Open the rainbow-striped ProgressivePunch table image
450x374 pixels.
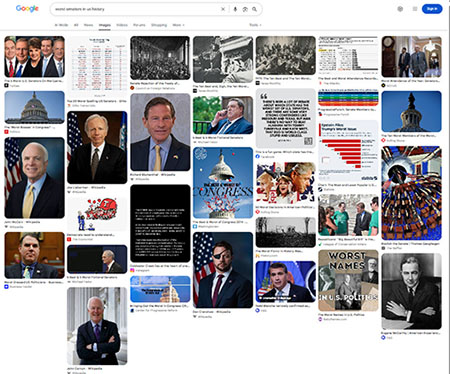(x=348, y=97)
